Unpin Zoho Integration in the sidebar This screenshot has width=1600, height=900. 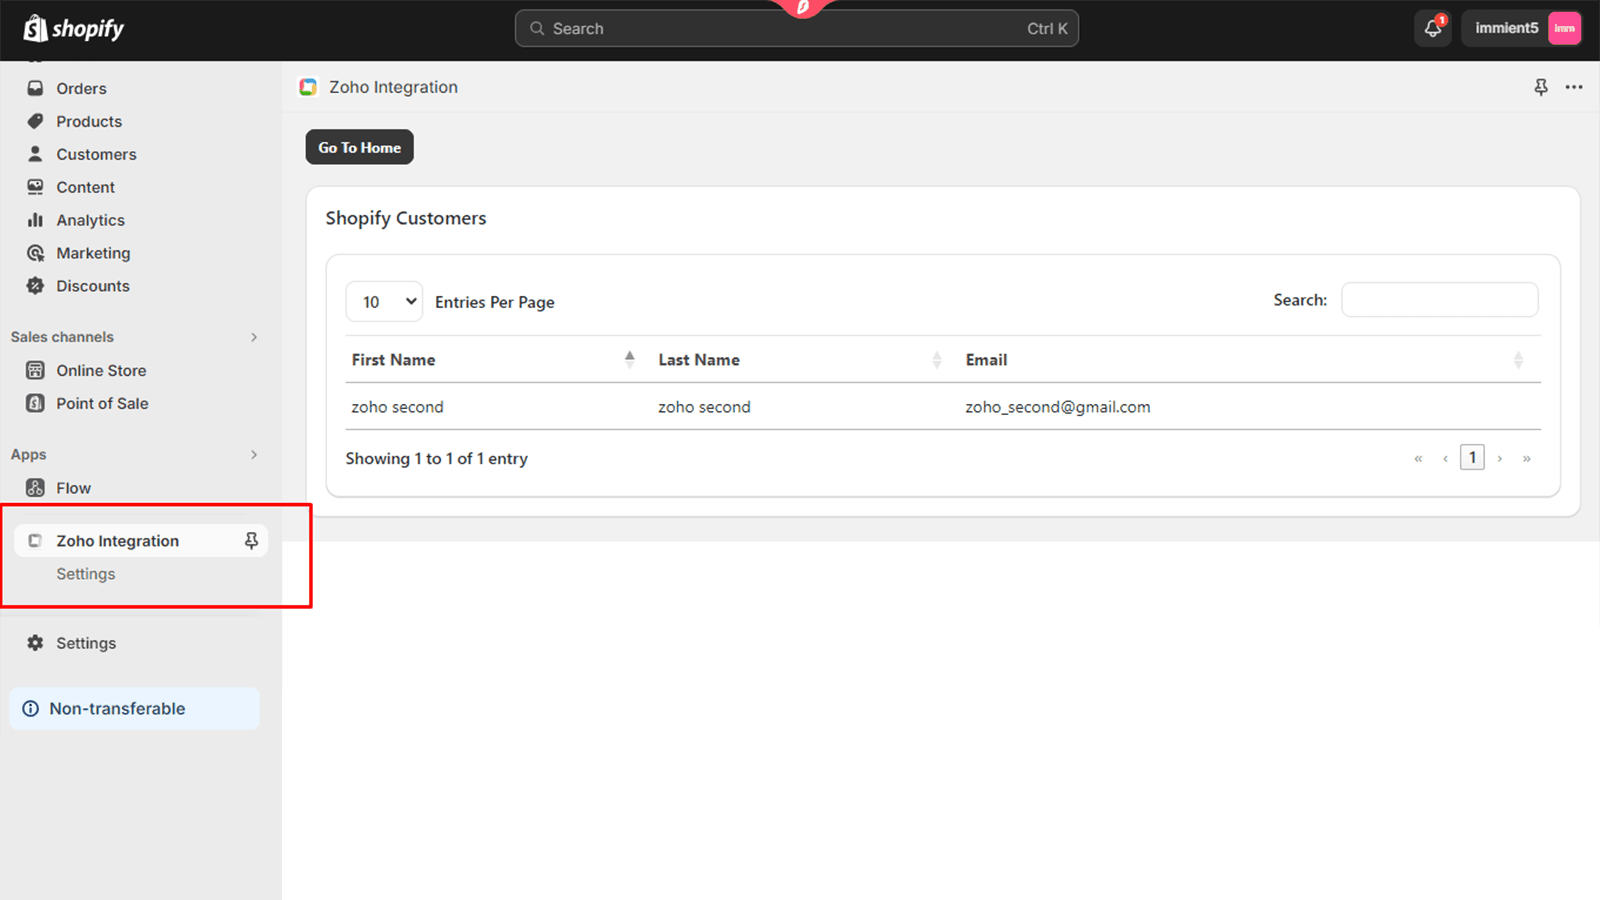click(251, 541)
